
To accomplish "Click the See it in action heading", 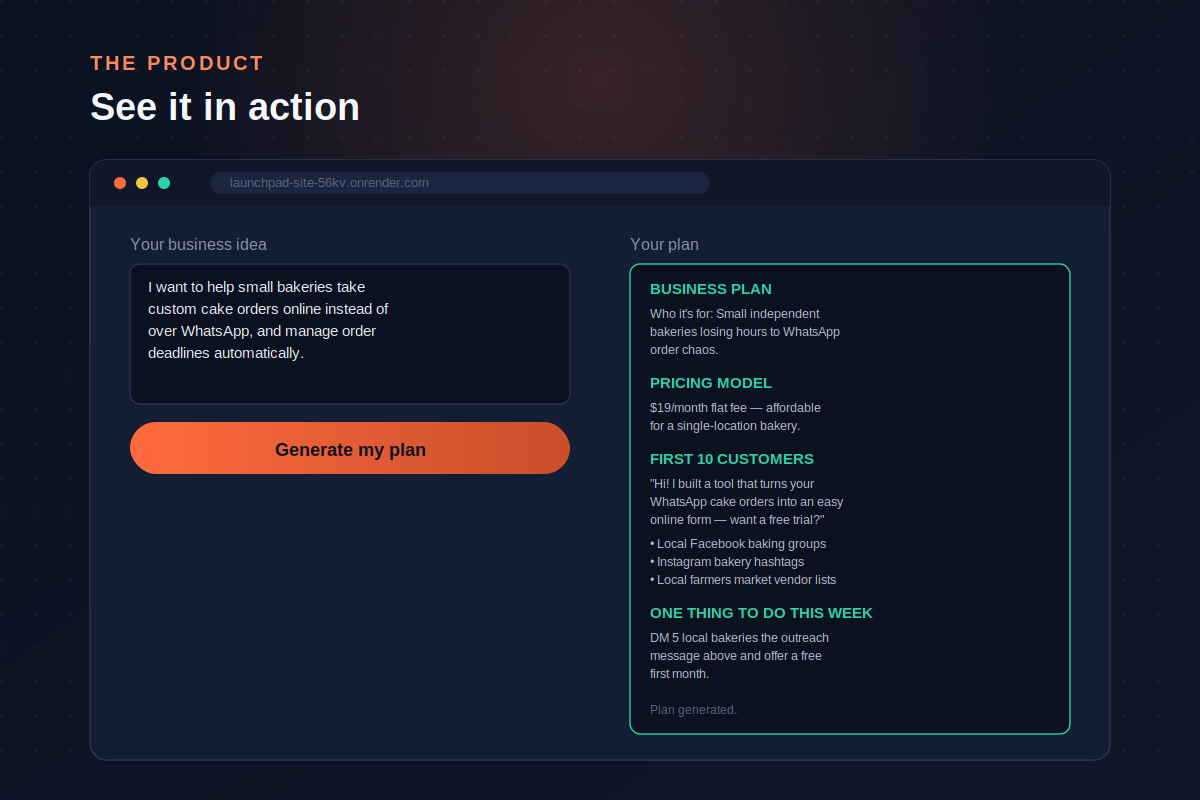I will click(x=225, y=107).
